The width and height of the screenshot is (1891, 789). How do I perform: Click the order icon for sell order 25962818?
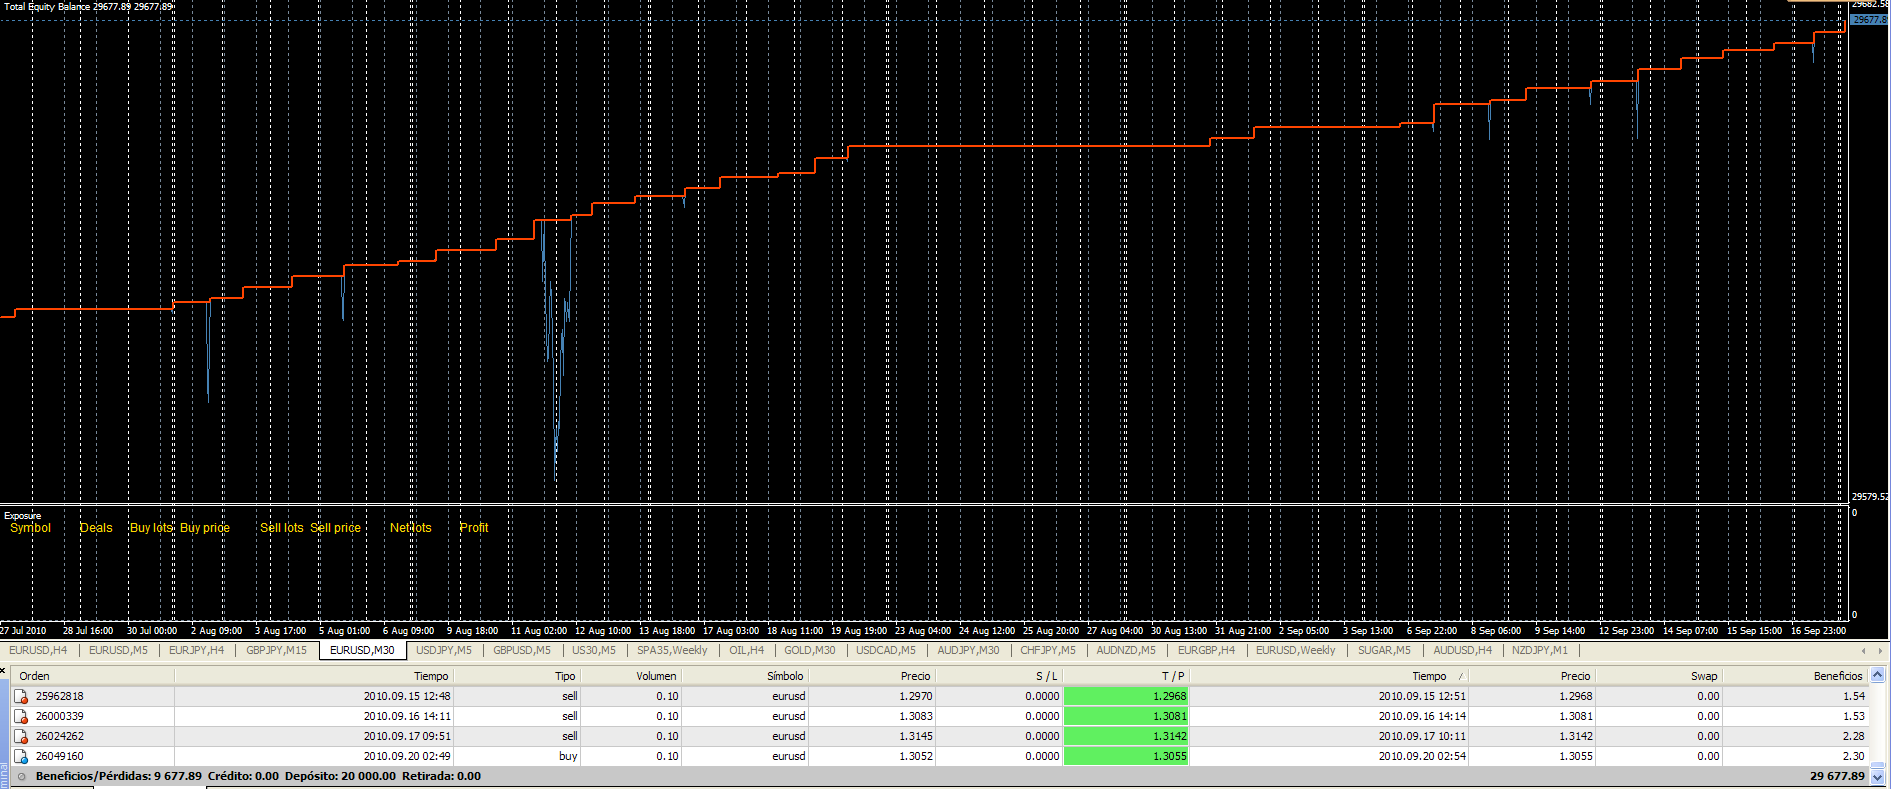pos(21,696)
